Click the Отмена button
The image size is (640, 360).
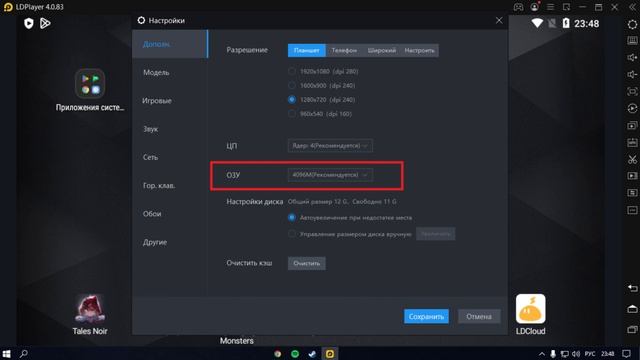[479, 316]
